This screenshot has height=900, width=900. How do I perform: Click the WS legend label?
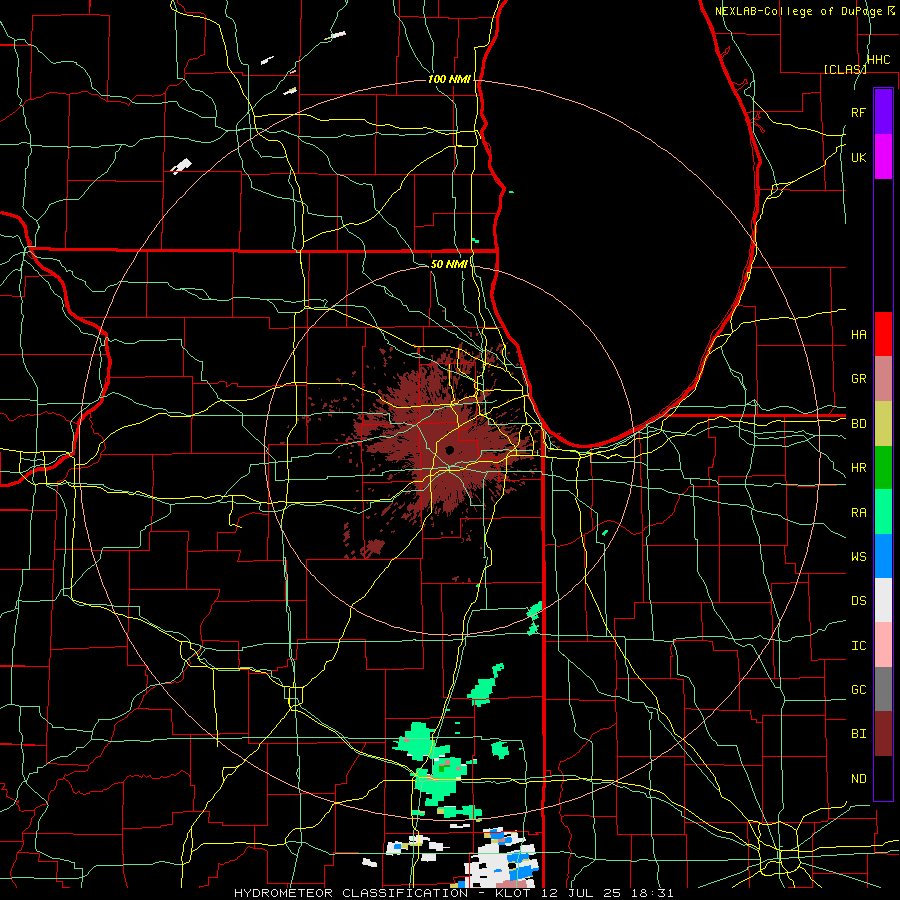coord(858,557)
